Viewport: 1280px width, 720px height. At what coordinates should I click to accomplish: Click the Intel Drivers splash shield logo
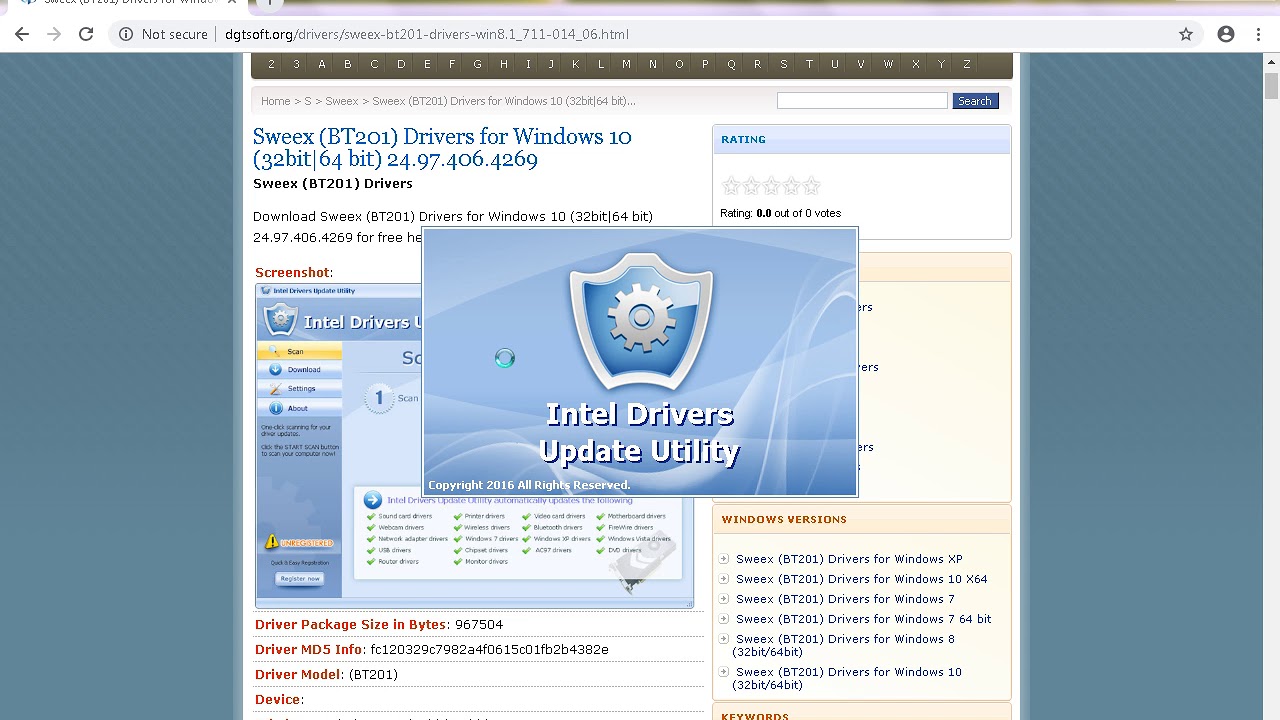[640, 320]
